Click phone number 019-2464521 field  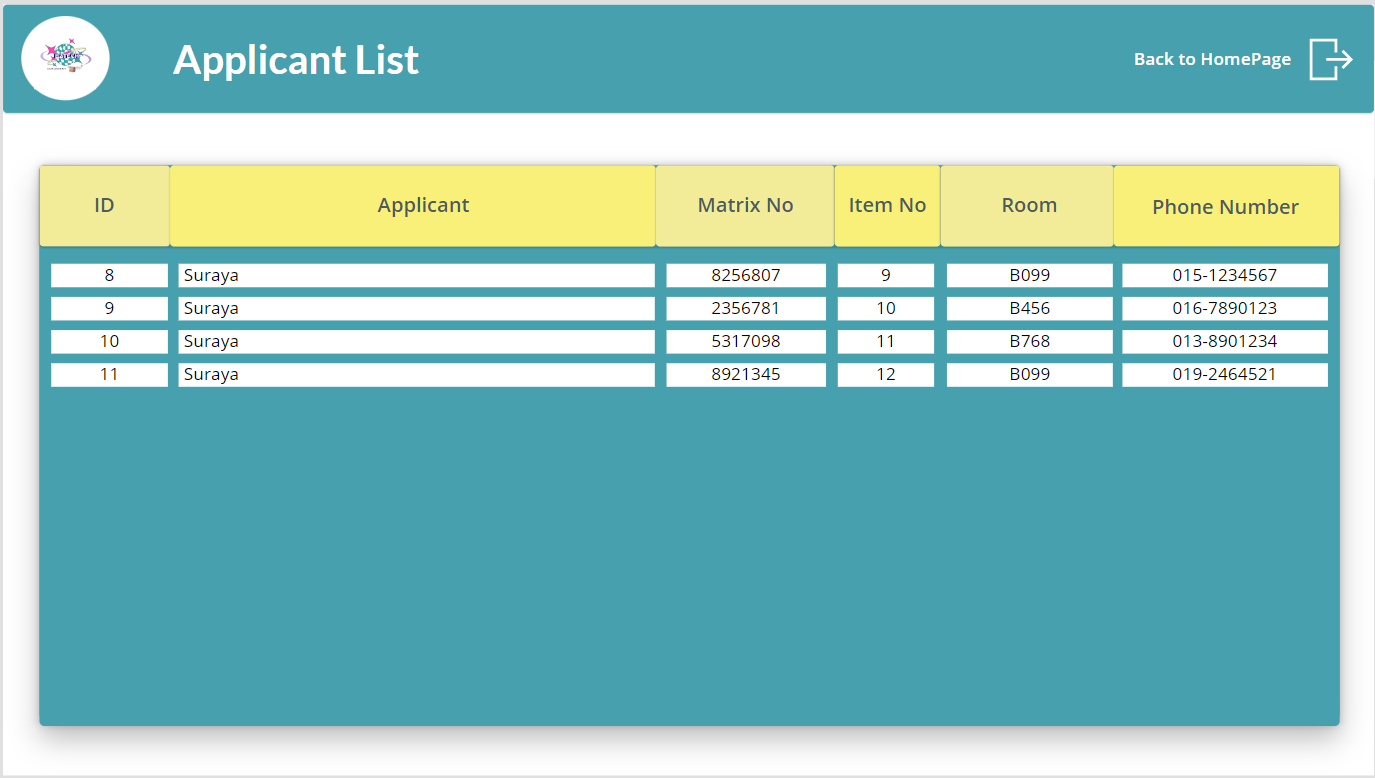click(x=1225, y=374)
